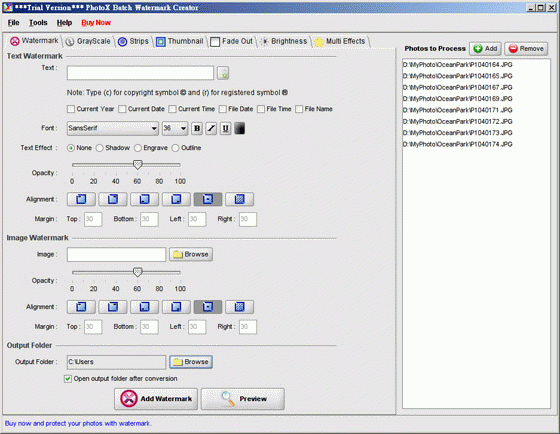Click the Output Folder path field

(x=116, y=362)
